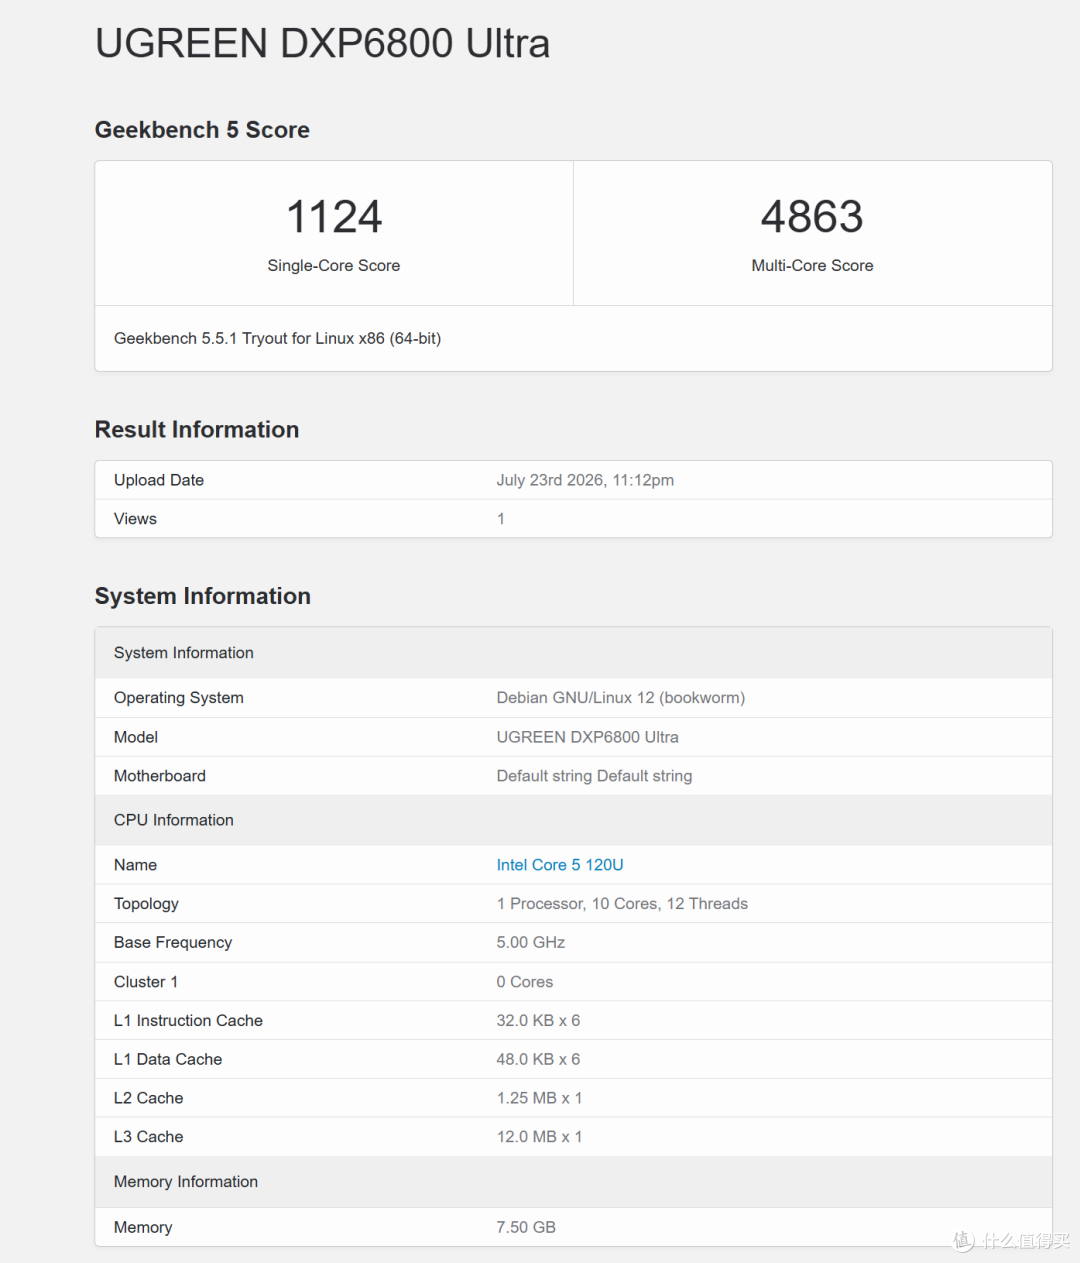The width and height of the screenshot is (1080, 1263).
Task: Select the Motherboard row label
Action: point(160,776)
